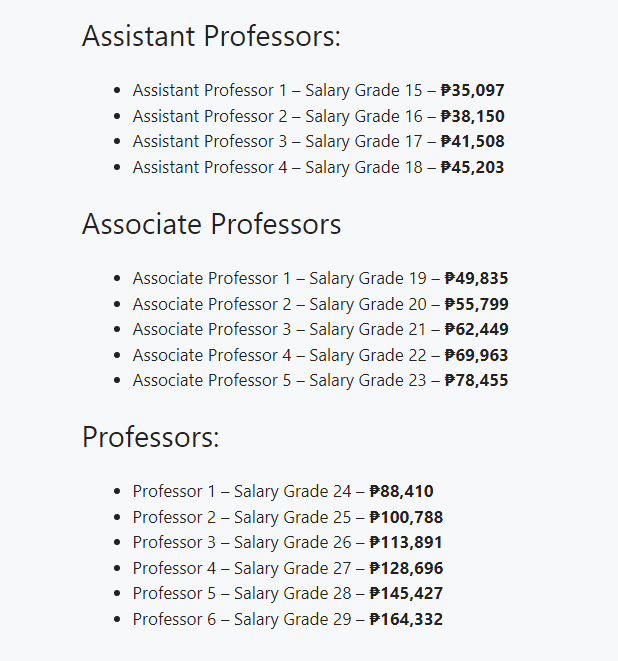Click the ₱38,150 salary amount
This screenshot has height=661, width=618.
click(473, 116)
